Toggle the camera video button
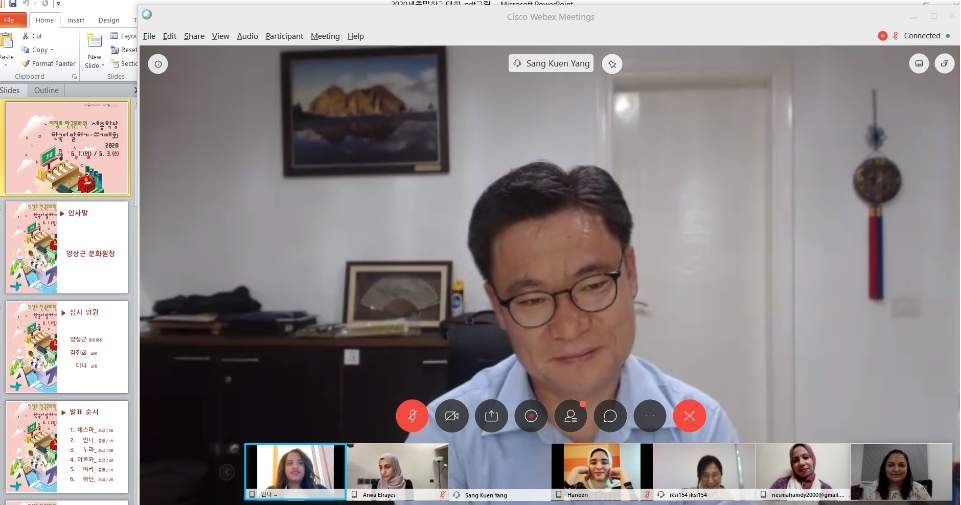This screenshot has width=961, height=505. click(452, 415)
